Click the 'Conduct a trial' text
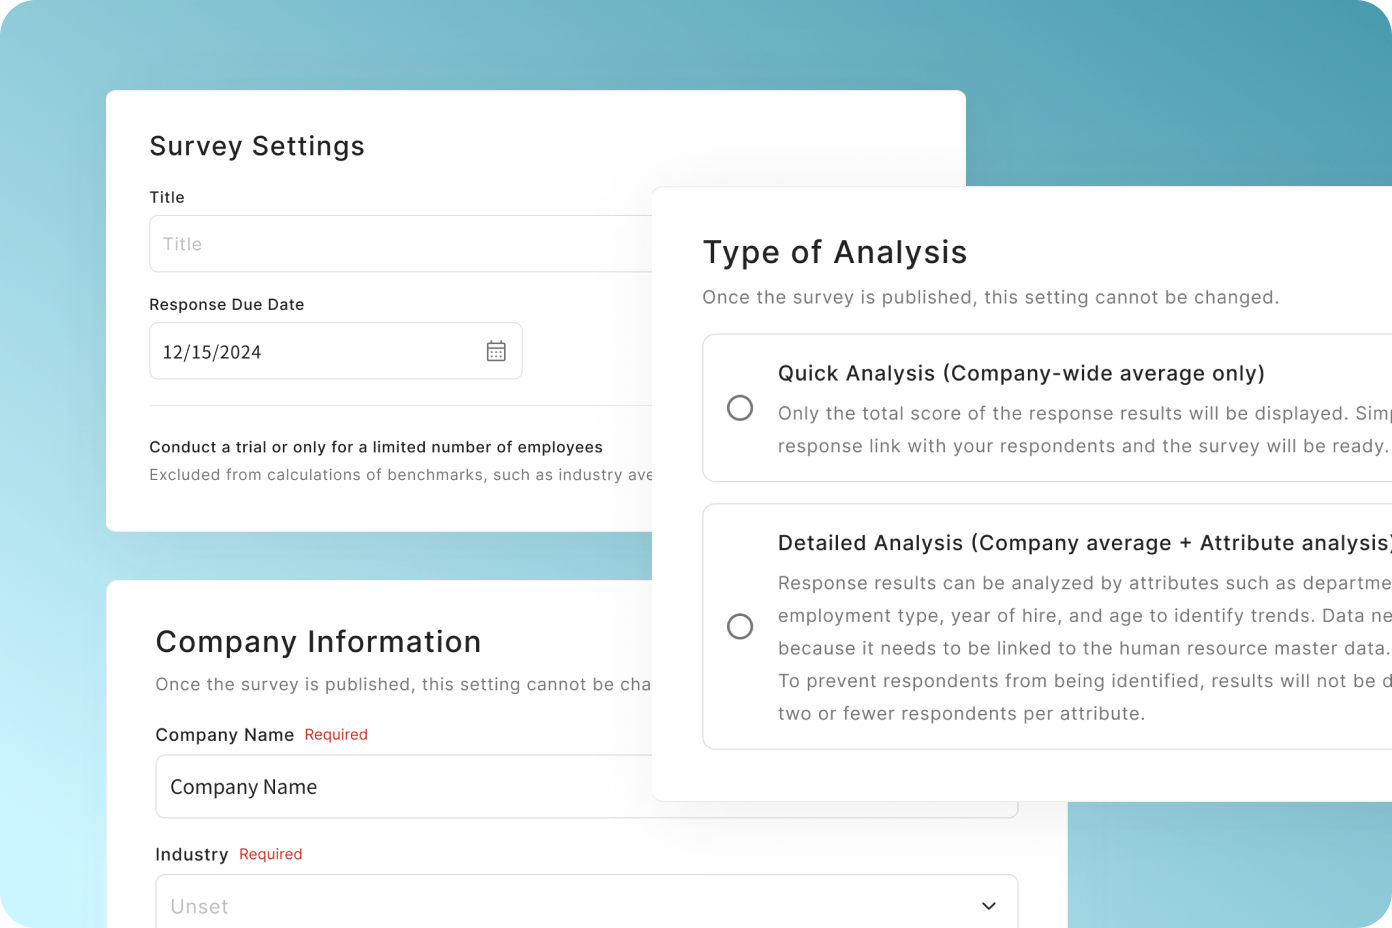Image resolution: width=1392 pixels, height=928 pixels. 376,447
